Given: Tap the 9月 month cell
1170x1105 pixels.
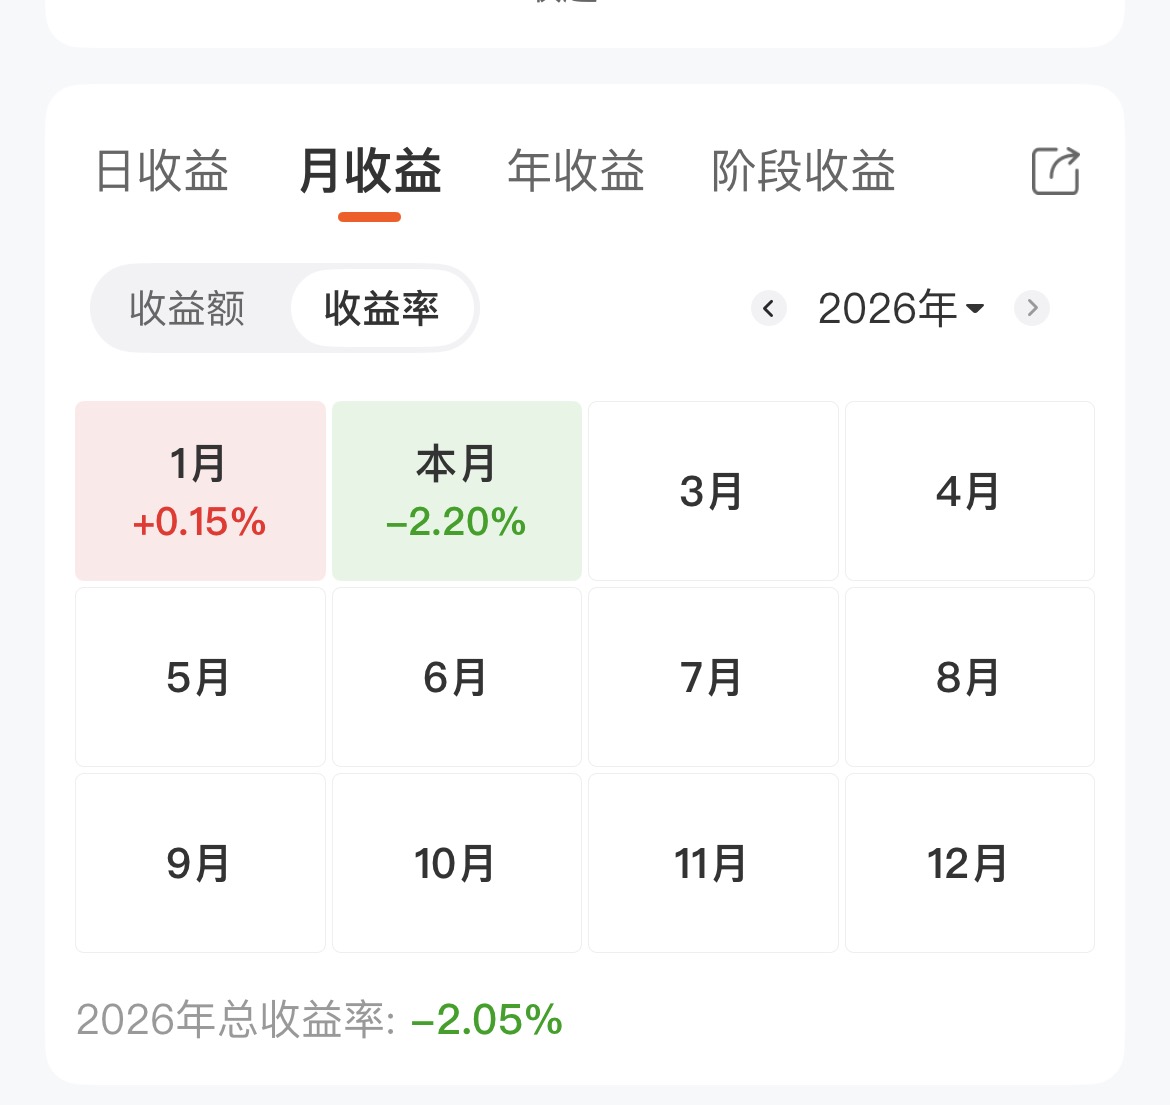Looking at the screenshot, I should click(200, 863).
